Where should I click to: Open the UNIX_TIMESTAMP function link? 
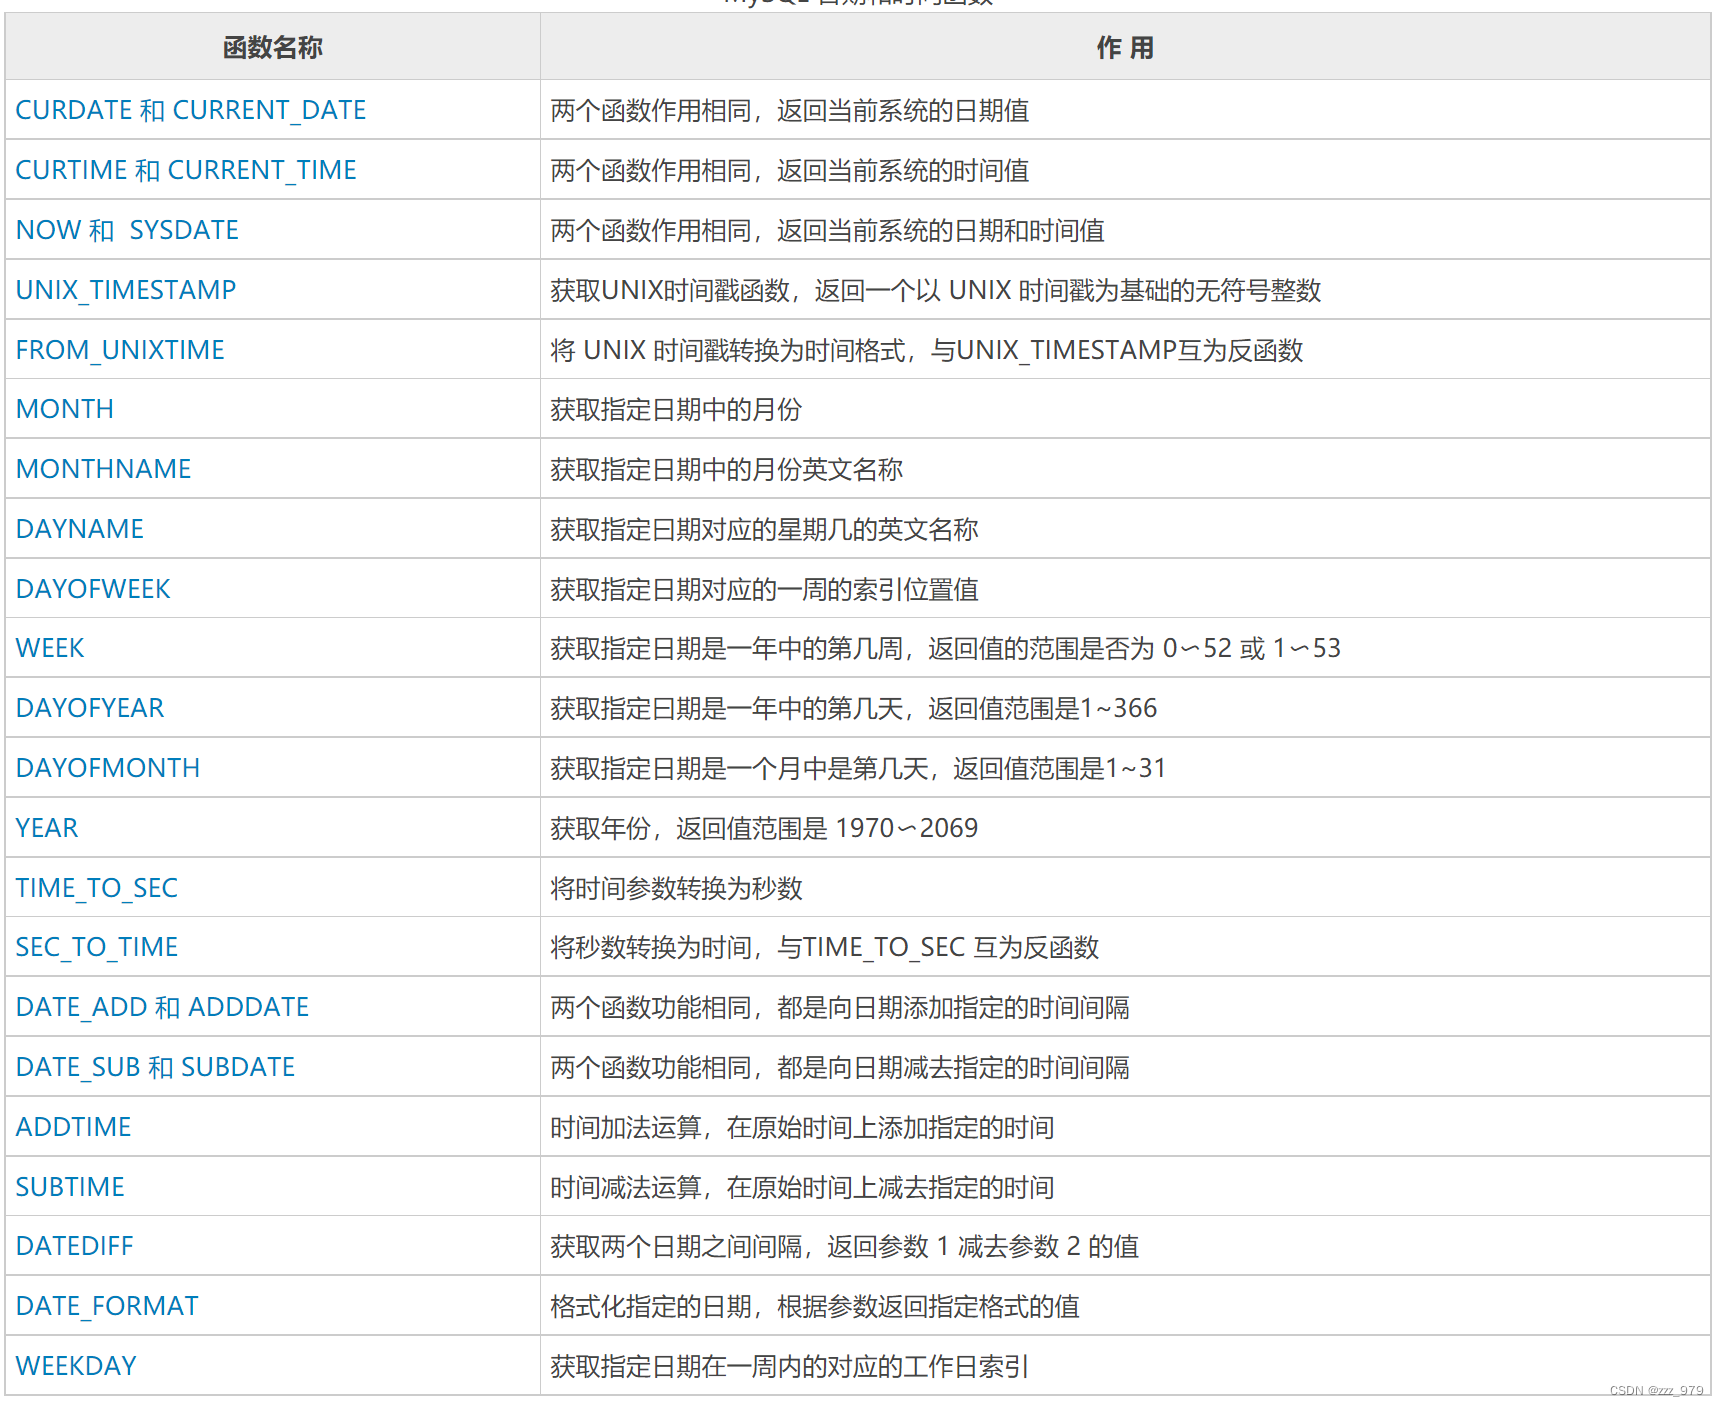(x=126, y=290)
